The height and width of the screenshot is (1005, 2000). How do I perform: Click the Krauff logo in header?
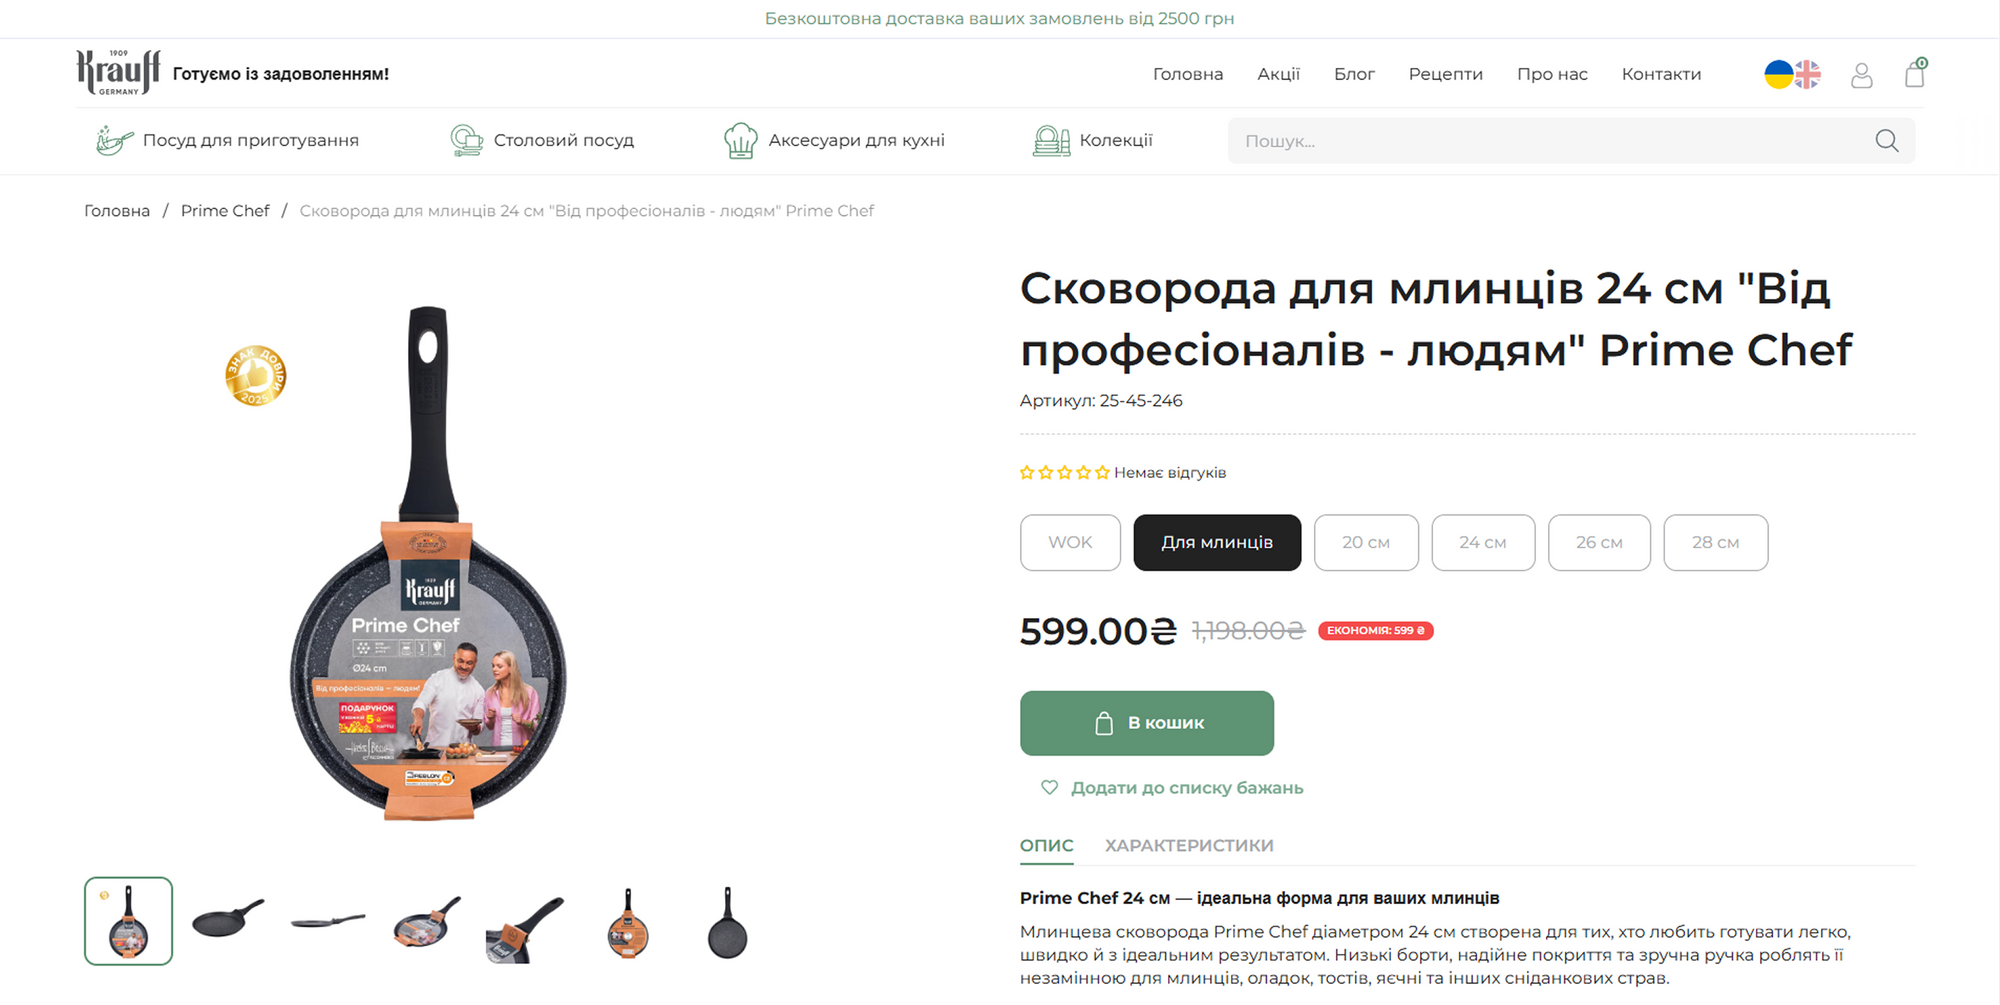coord(118,73)
